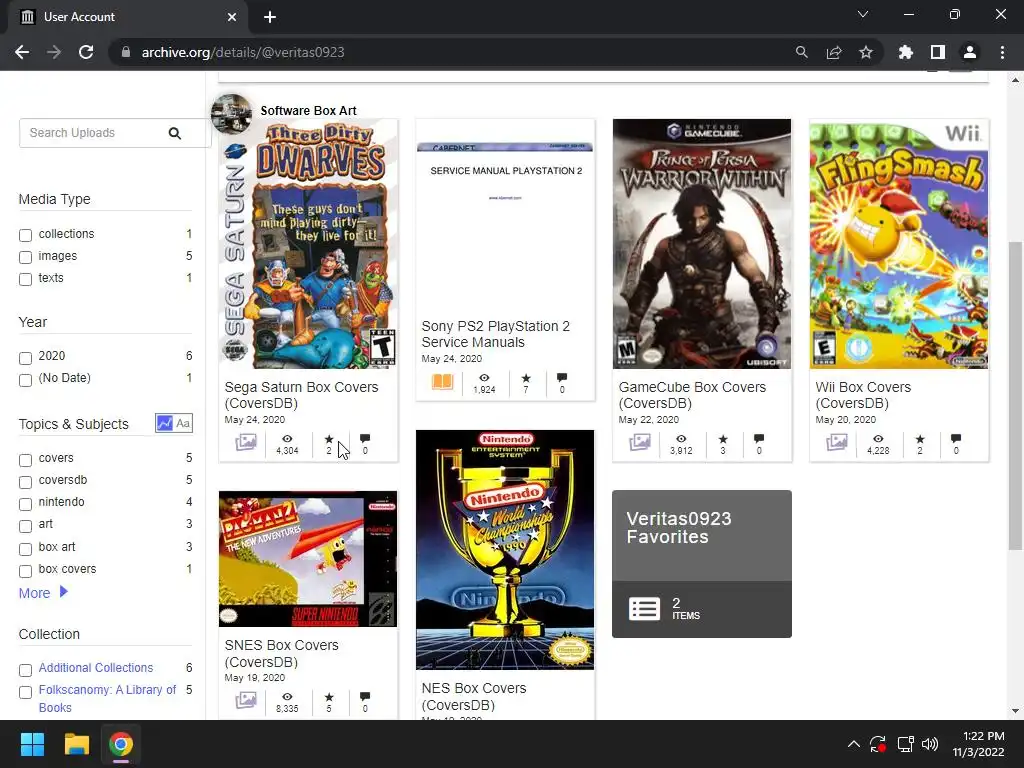
Task: Open FlingSmash Wii cover thumbnail
Action: point(899,244)
